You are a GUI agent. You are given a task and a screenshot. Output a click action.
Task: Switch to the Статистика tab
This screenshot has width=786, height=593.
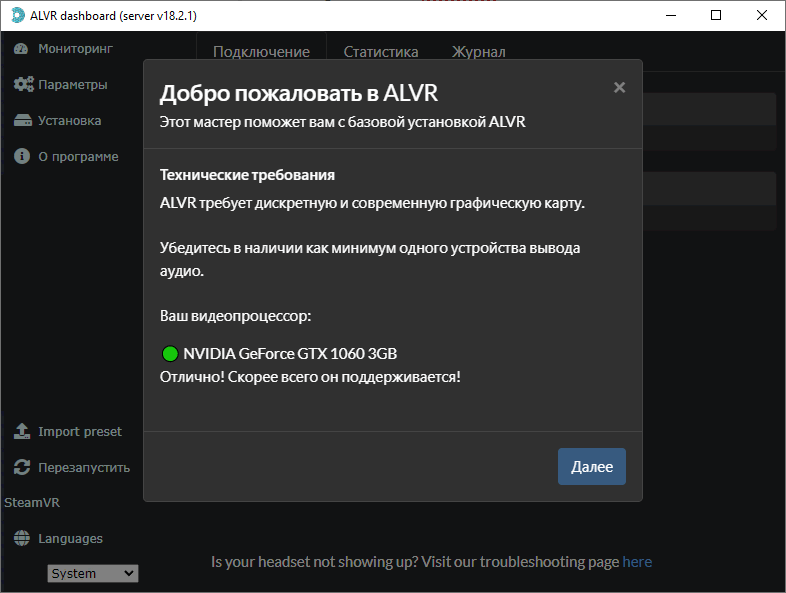coord(381,52)
